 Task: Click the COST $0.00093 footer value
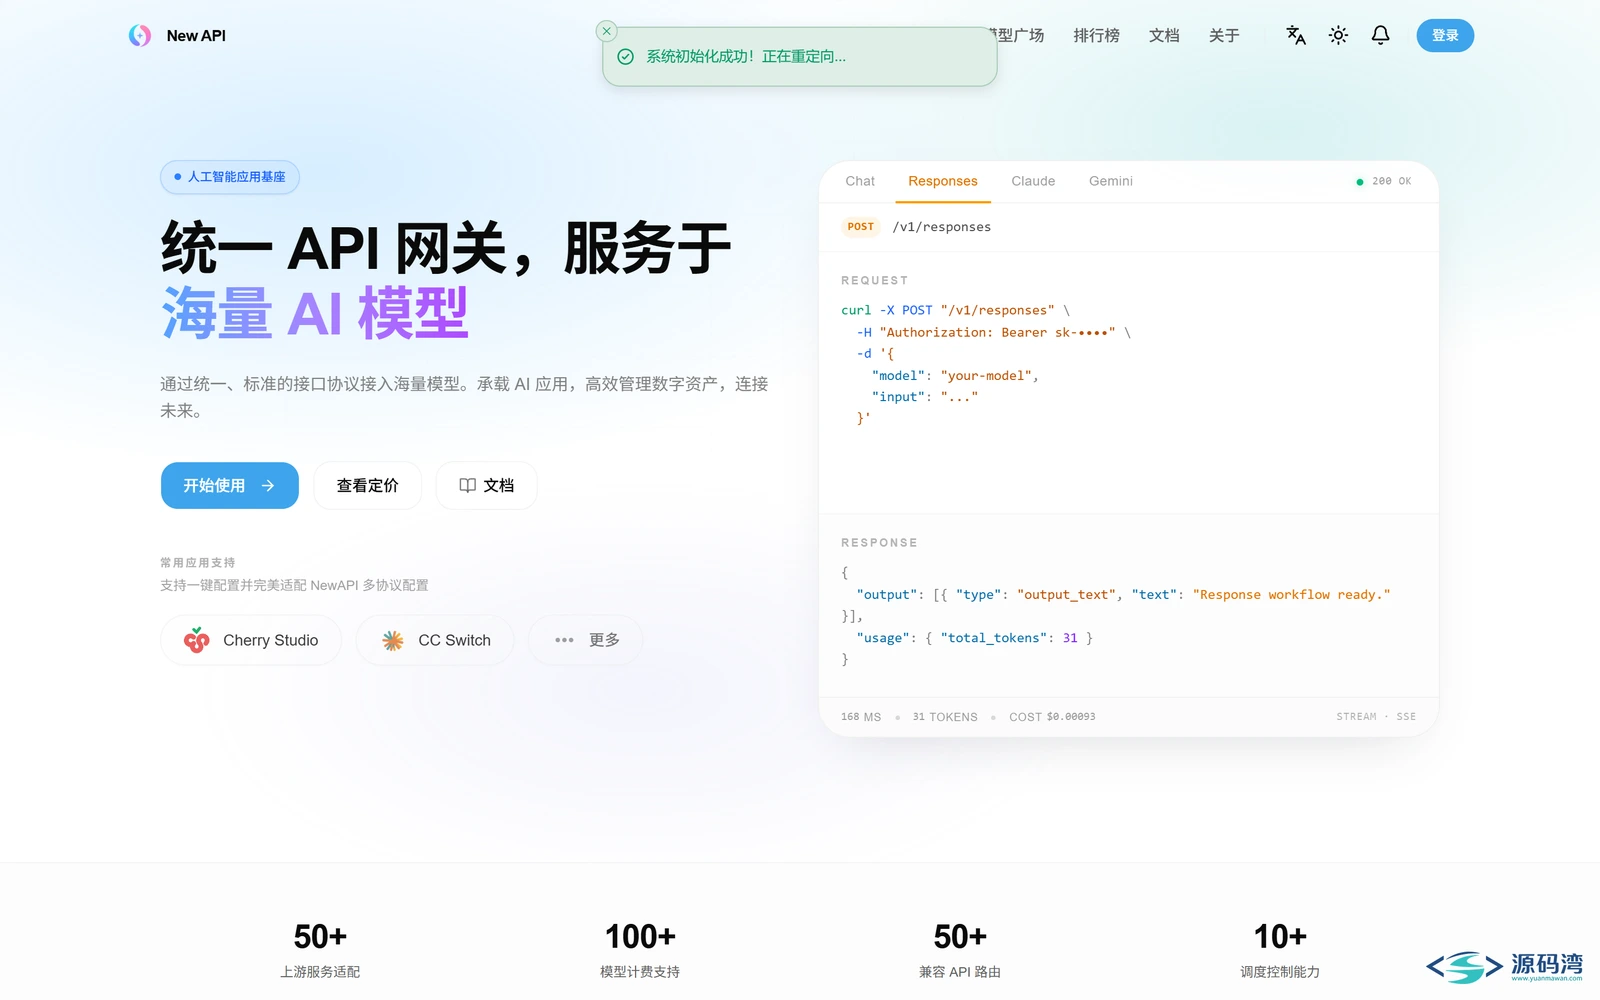(x=1052, y=717)
